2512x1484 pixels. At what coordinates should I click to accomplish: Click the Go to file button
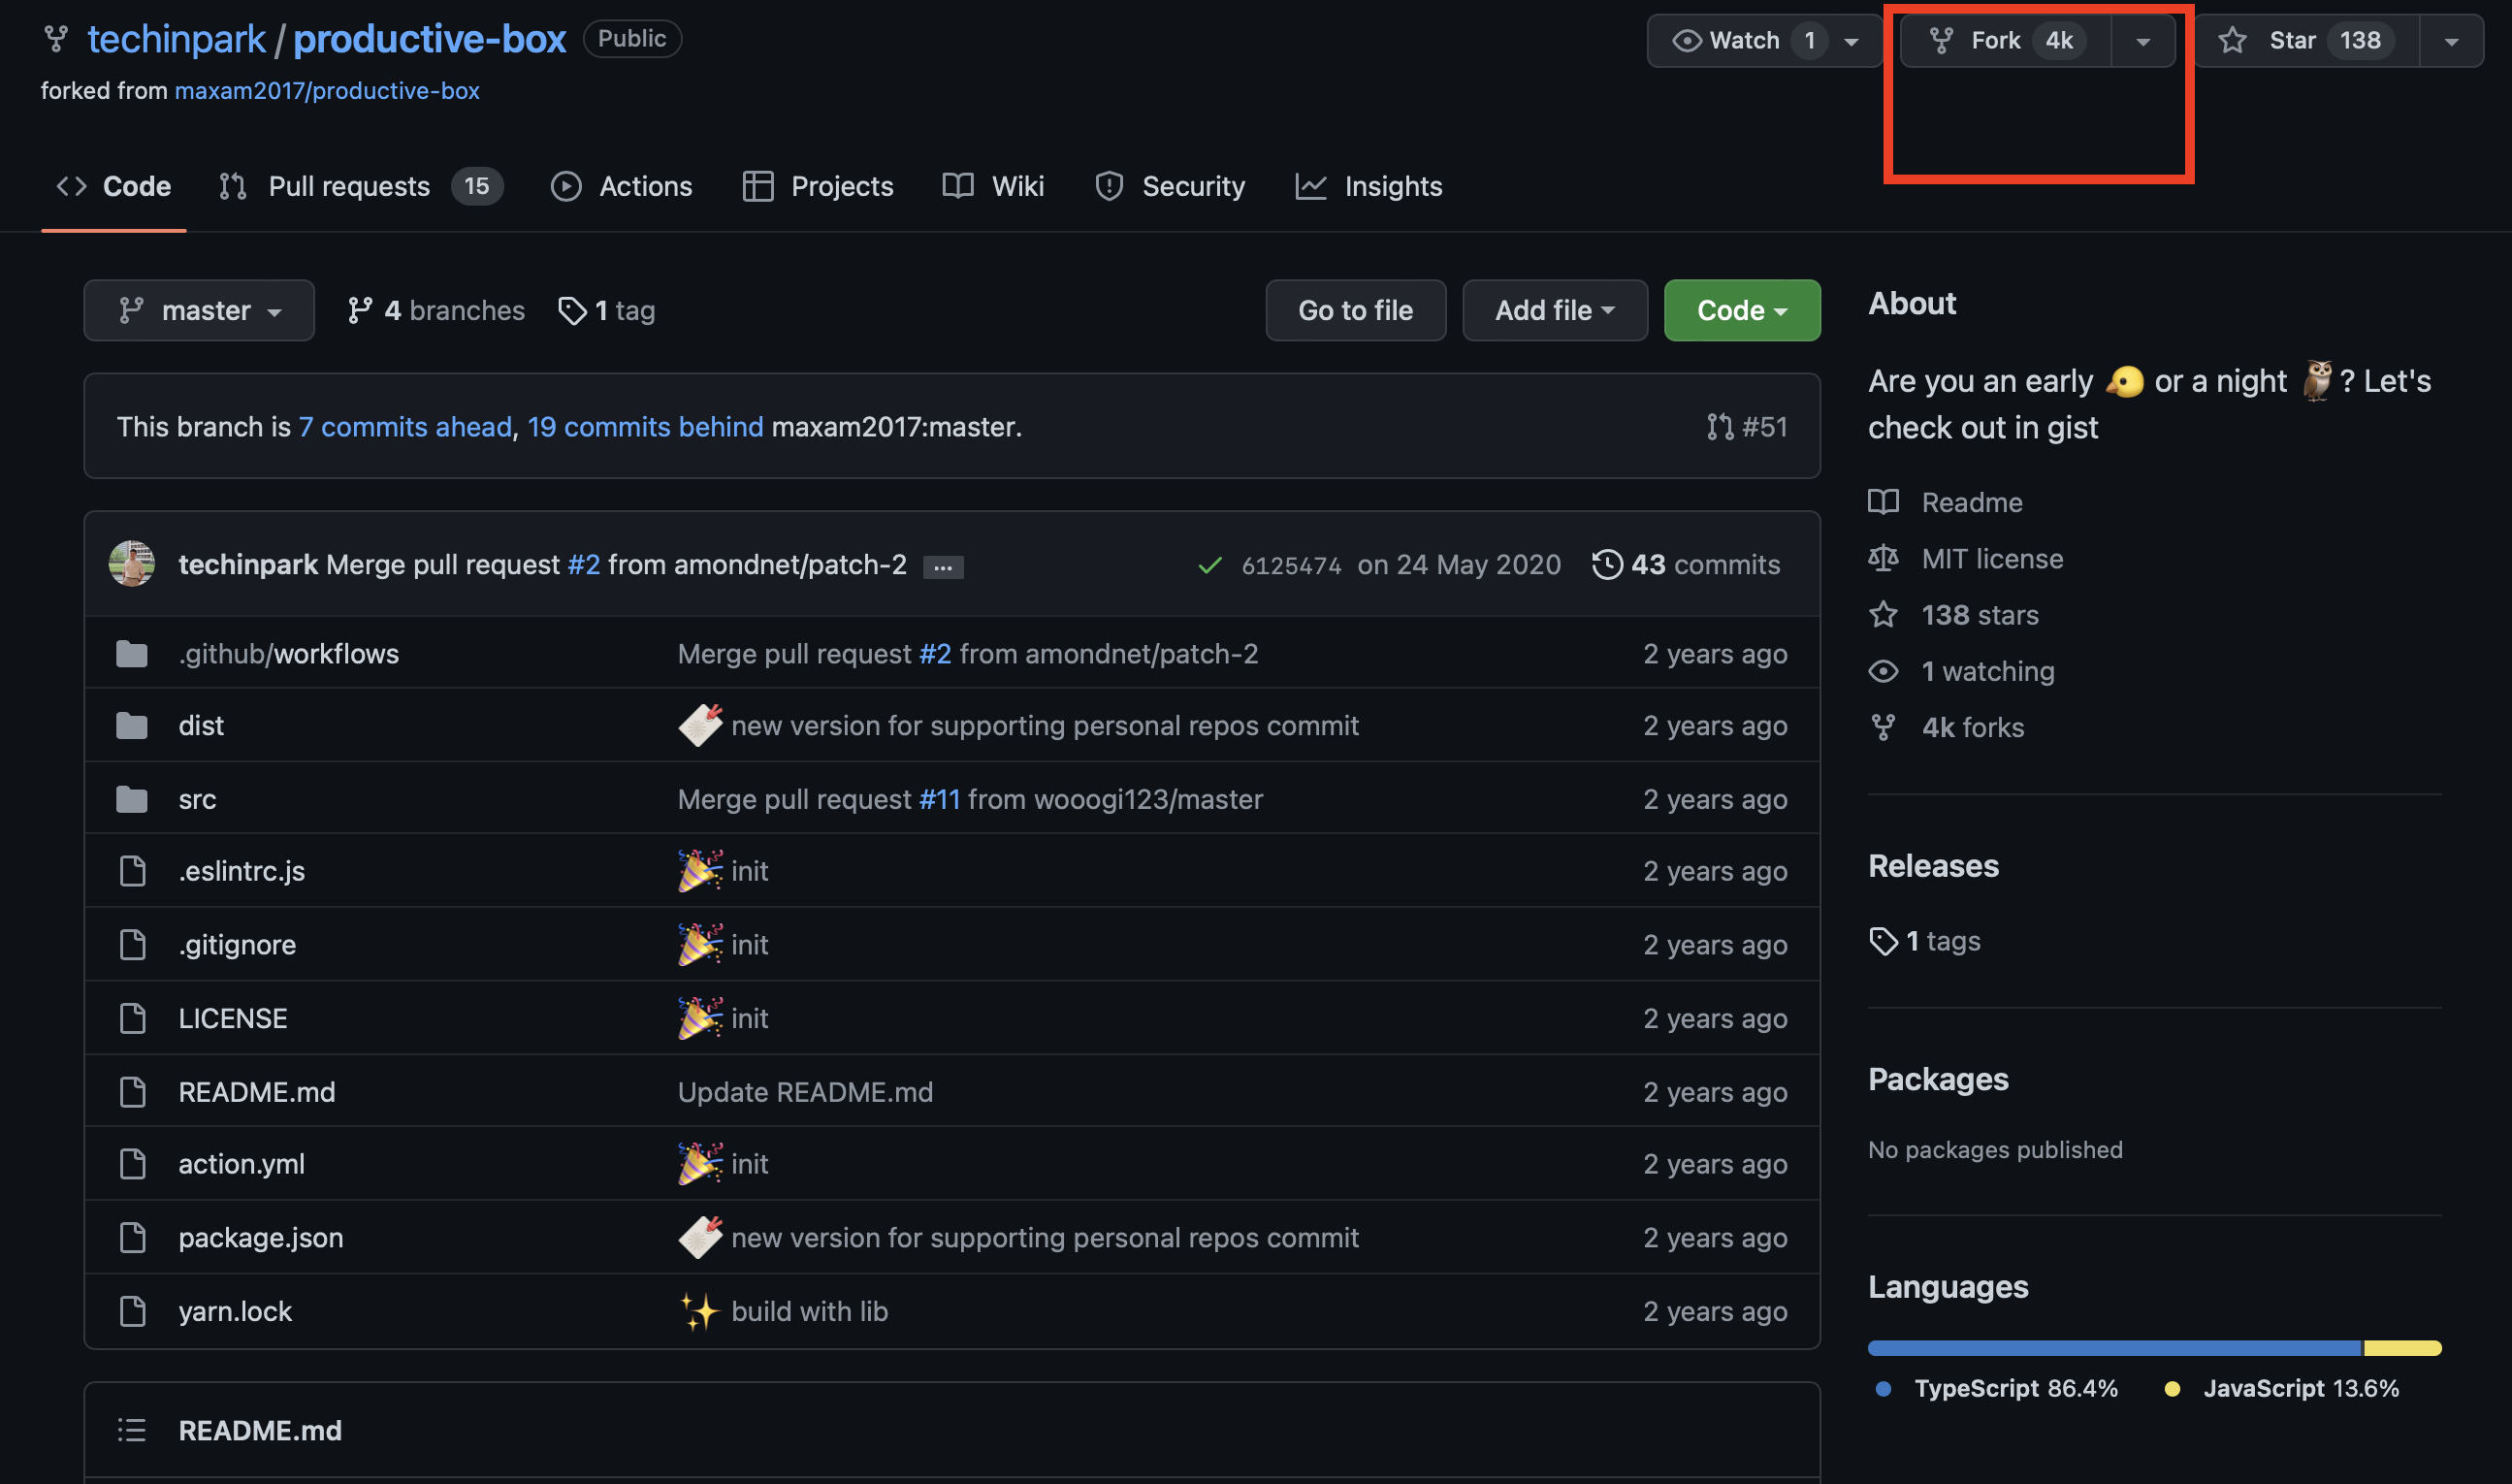(1355, 311)
